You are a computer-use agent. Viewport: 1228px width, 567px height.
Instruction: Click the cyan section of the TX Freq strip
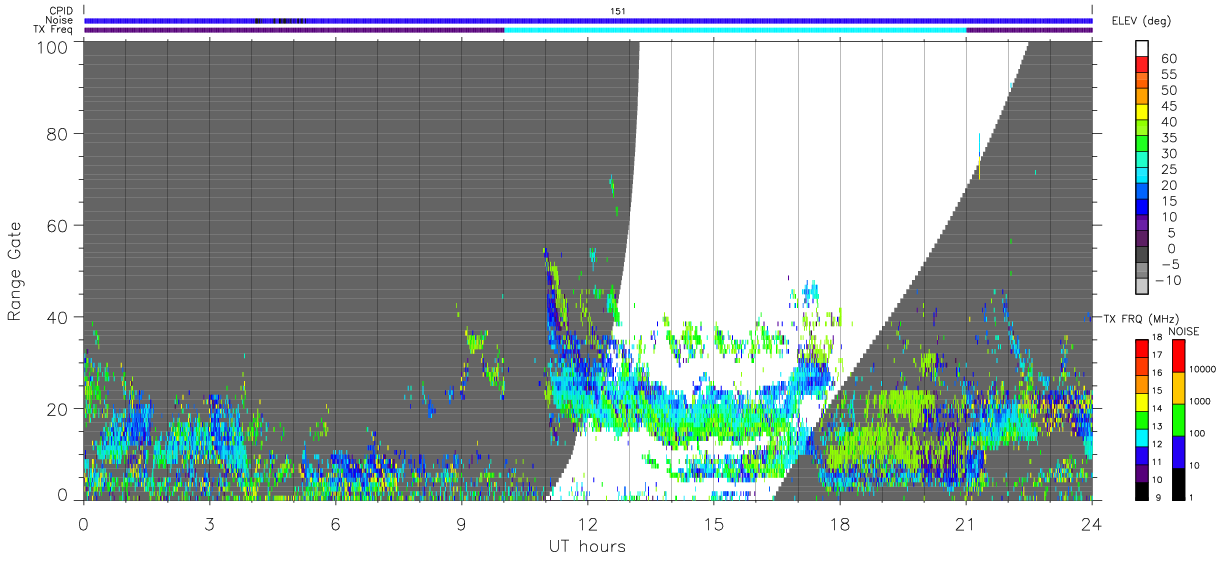click(735, 30)
